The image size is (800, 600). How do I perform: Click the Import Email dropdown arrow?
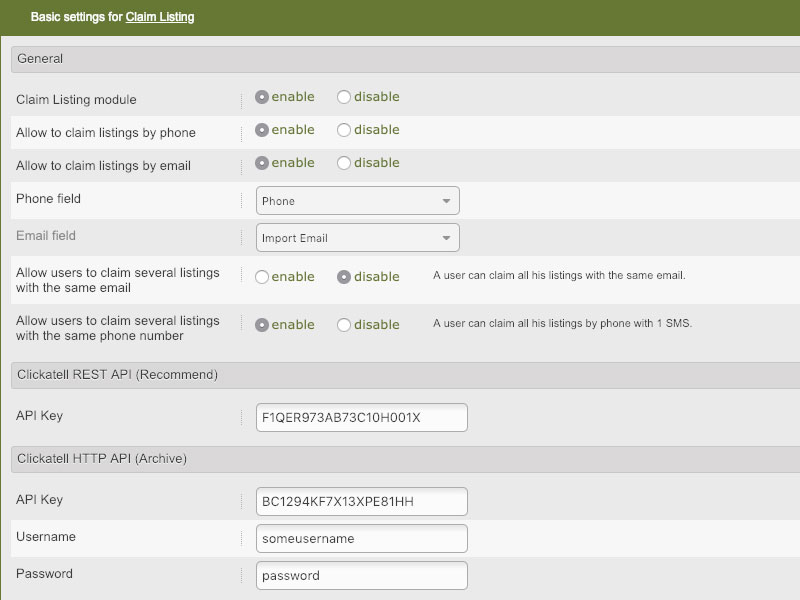pyautogui.click(x=446, y=239)
